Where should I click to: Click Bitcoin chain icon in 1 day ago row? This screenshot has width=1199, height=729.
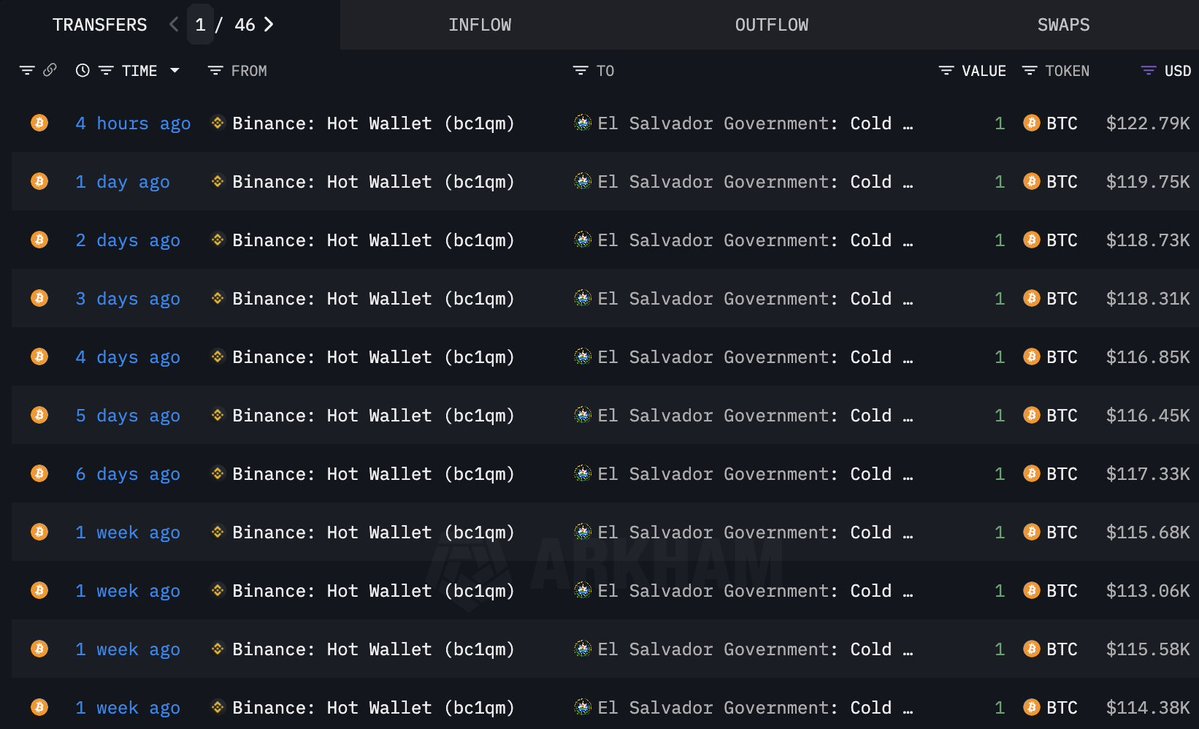(x=39, y=181)
